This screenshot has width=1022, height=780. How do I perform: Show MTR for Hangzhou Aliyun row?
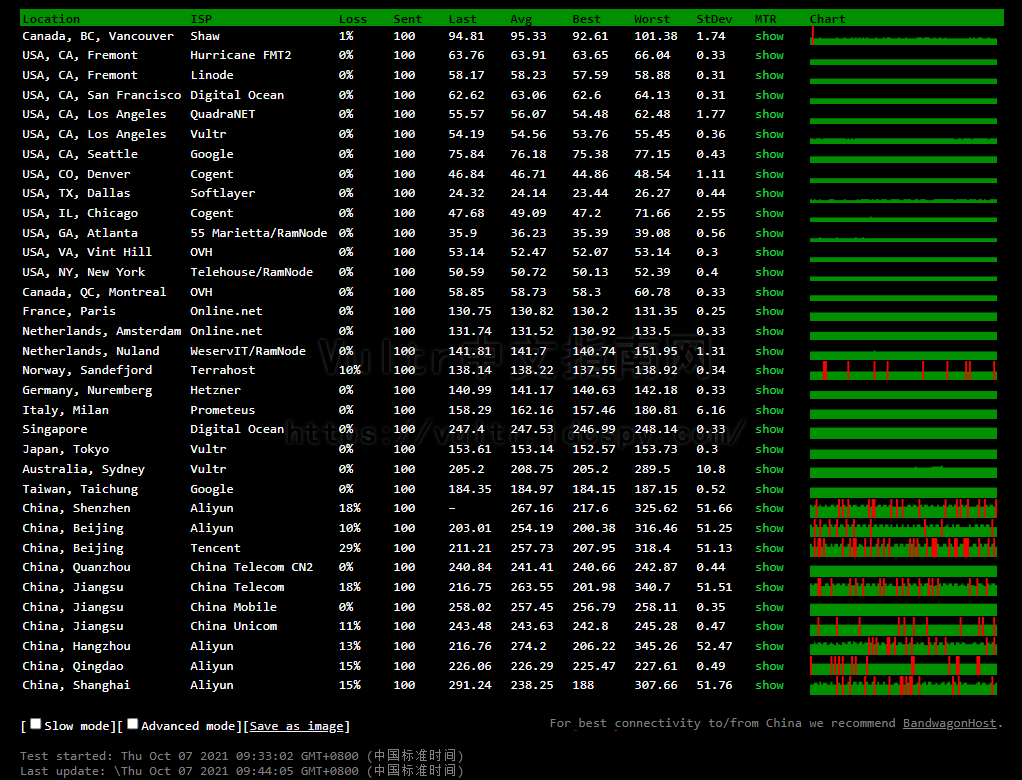[769, 646]
